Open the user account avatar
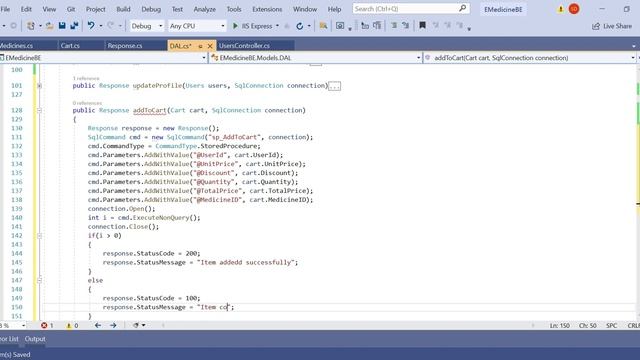Image resolution: width=640 pixels, height=360 pixels. [574, 9]
